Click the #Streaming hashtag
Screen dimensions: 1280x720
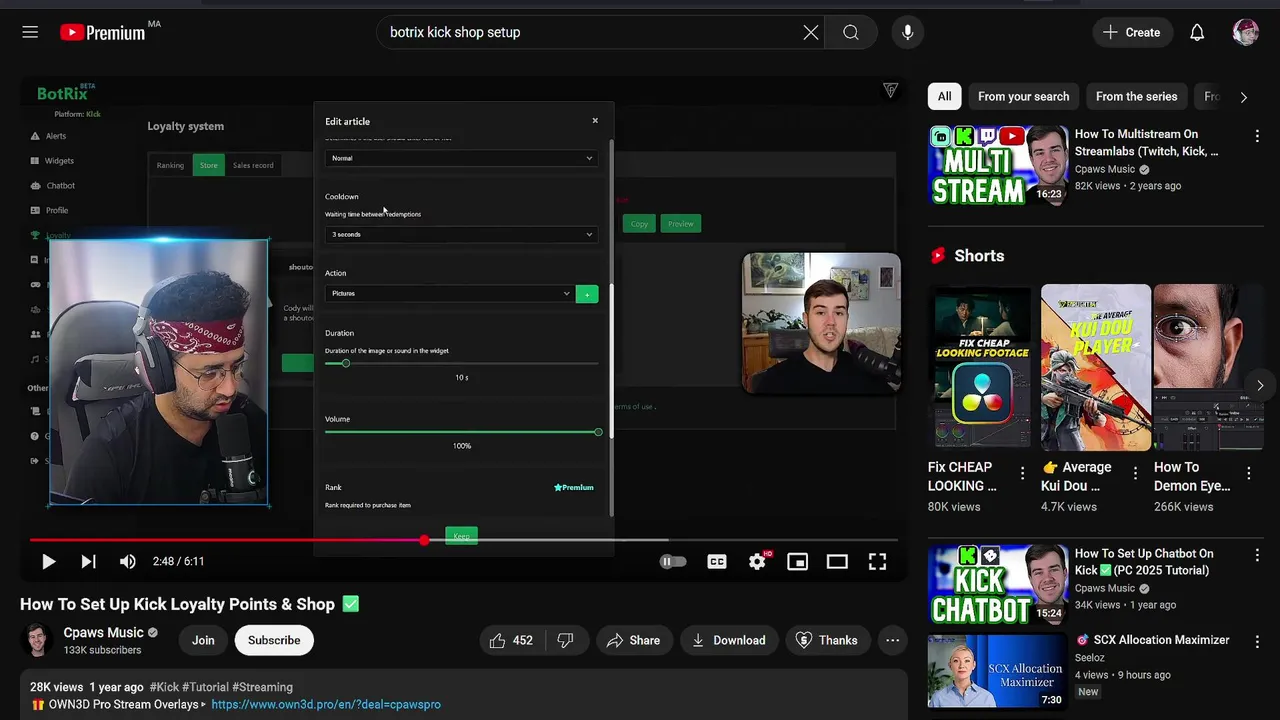262,687
